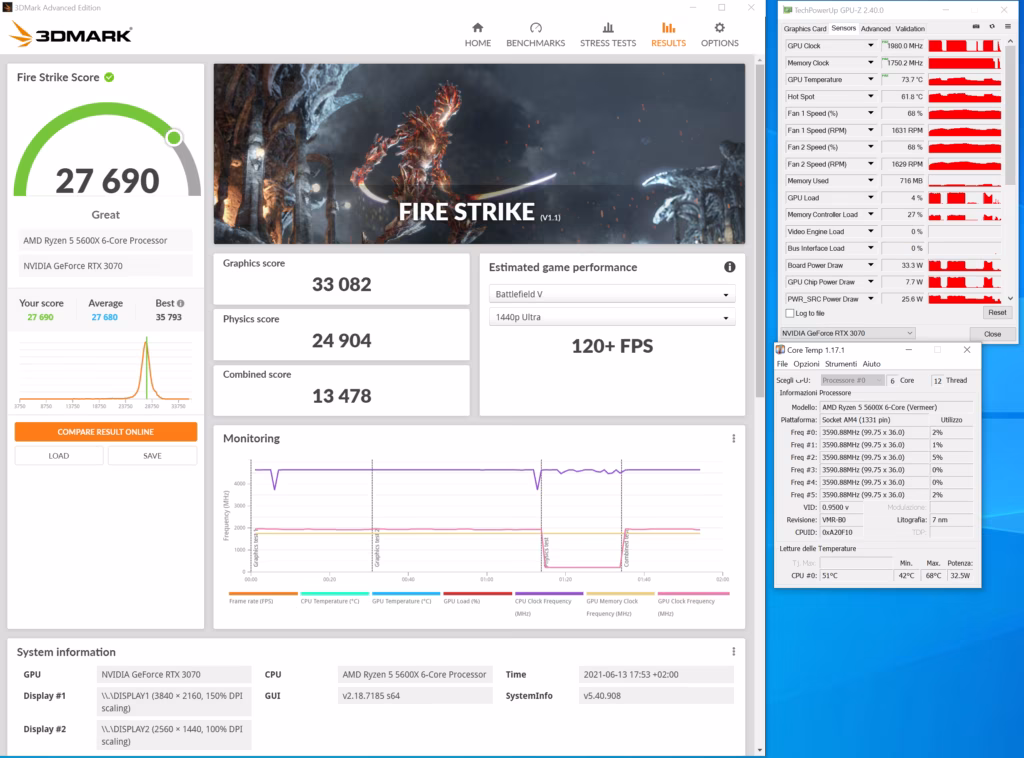Toggle the first CPU Temperature legend item
The width and height of the screenshot is (1024, 758).
point(334,598)
